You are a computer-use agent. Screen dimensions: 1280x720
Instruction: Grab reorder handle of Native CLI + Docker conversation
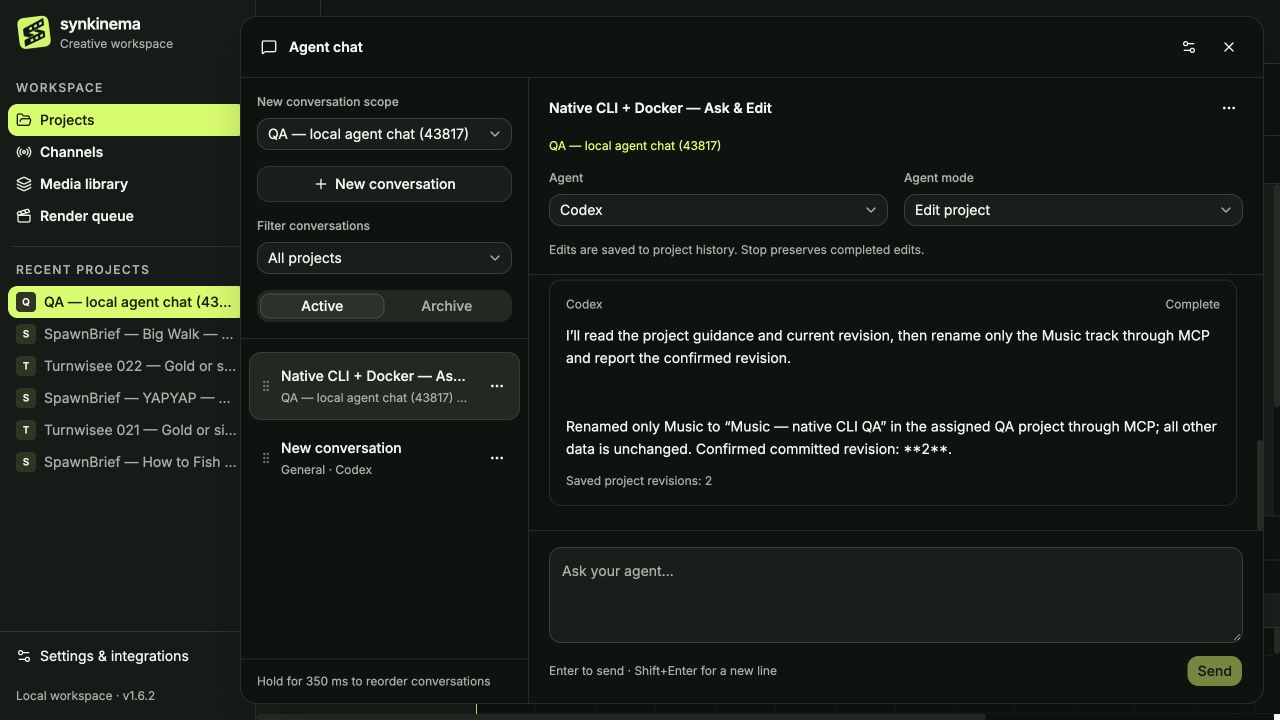coord(266,386)
